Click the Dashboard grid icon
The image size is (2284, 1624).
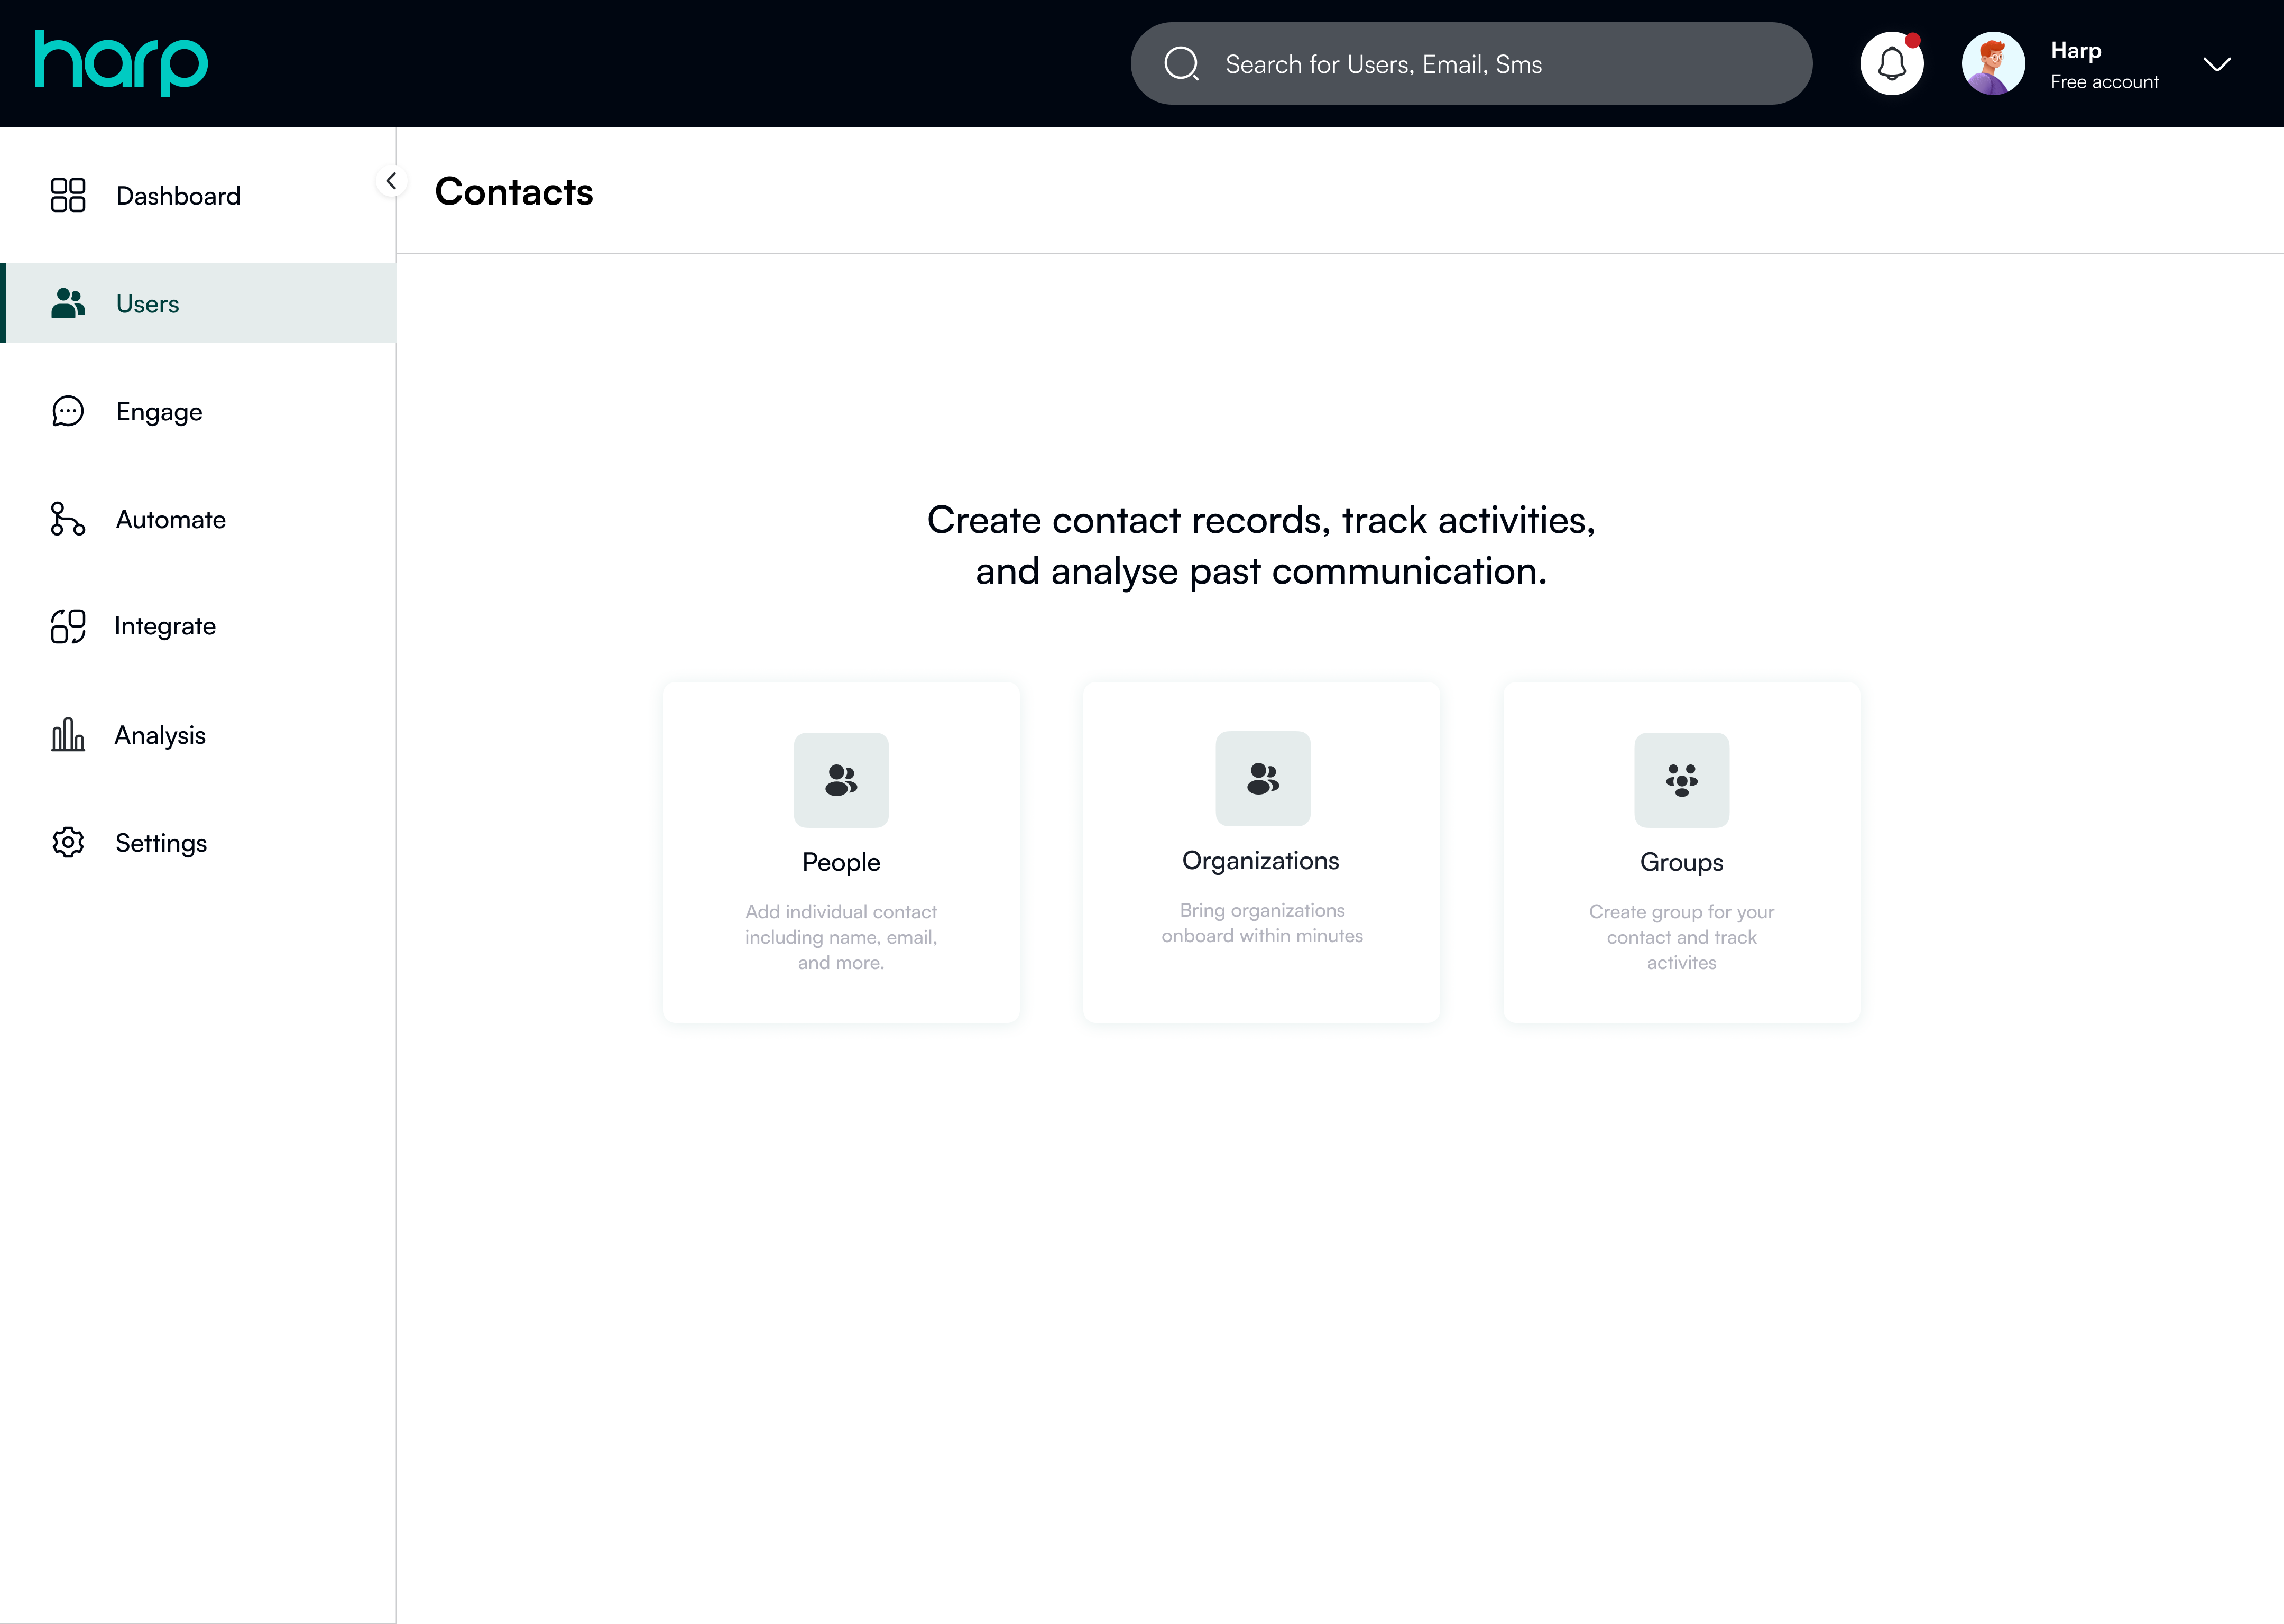(x=68, y=195)
